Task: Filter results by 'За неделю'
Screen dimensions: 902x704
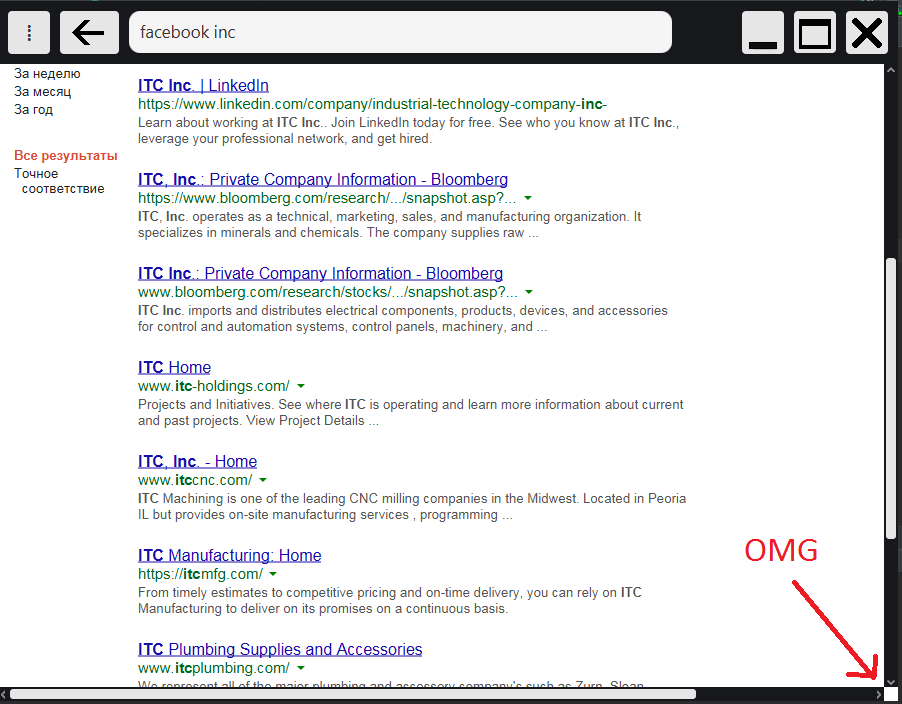Action: click(47, 74)
